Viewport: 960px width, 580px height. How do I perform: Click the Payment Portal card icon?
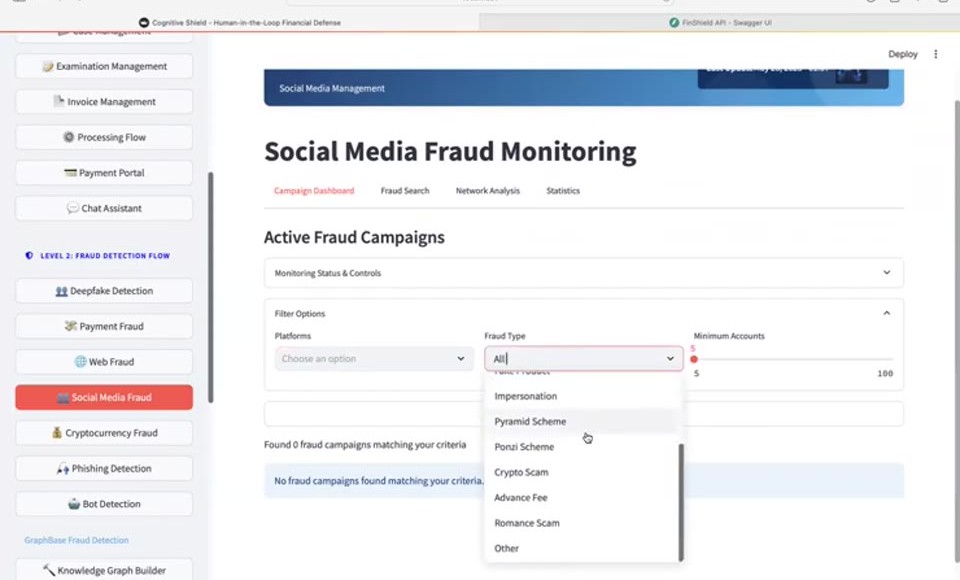coord(70,173)
